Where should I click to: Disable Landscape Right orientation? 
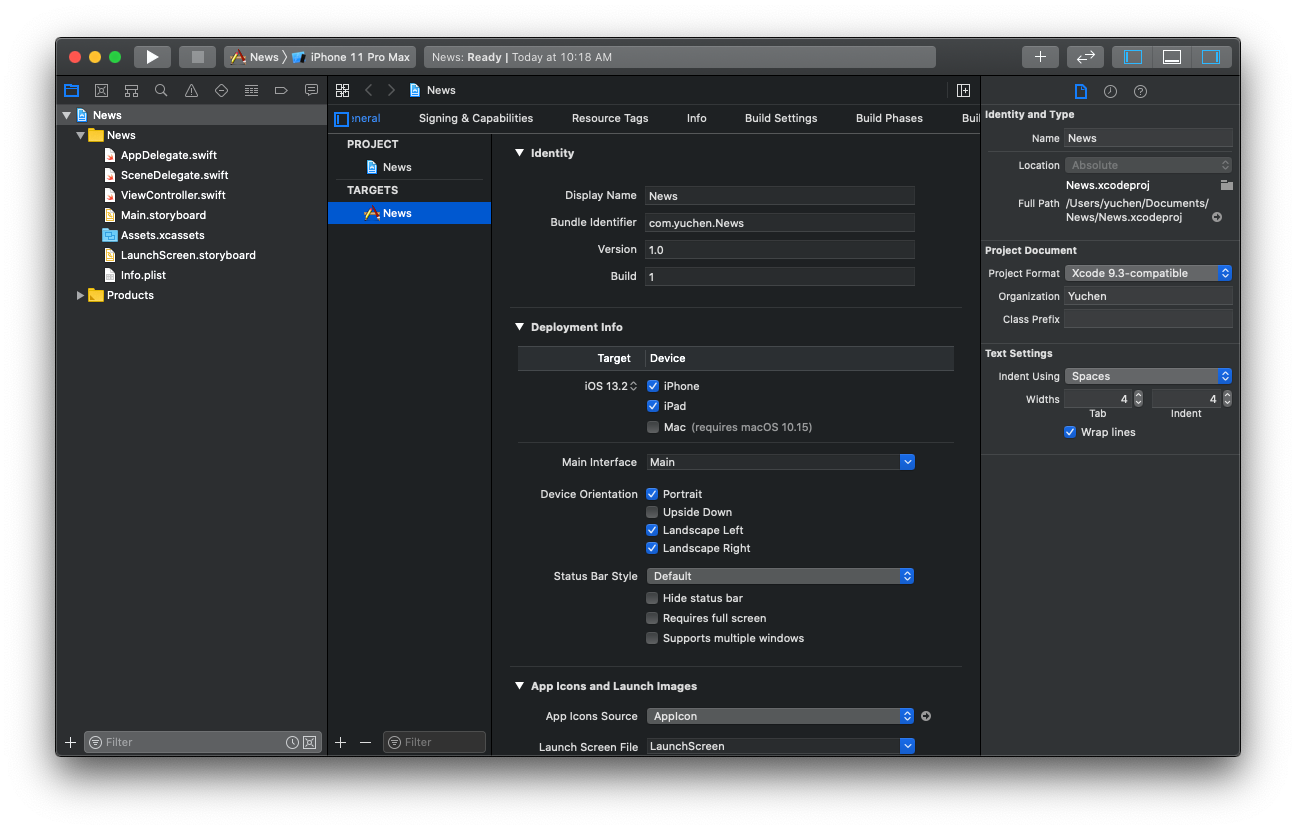click(x=652, y=548)
